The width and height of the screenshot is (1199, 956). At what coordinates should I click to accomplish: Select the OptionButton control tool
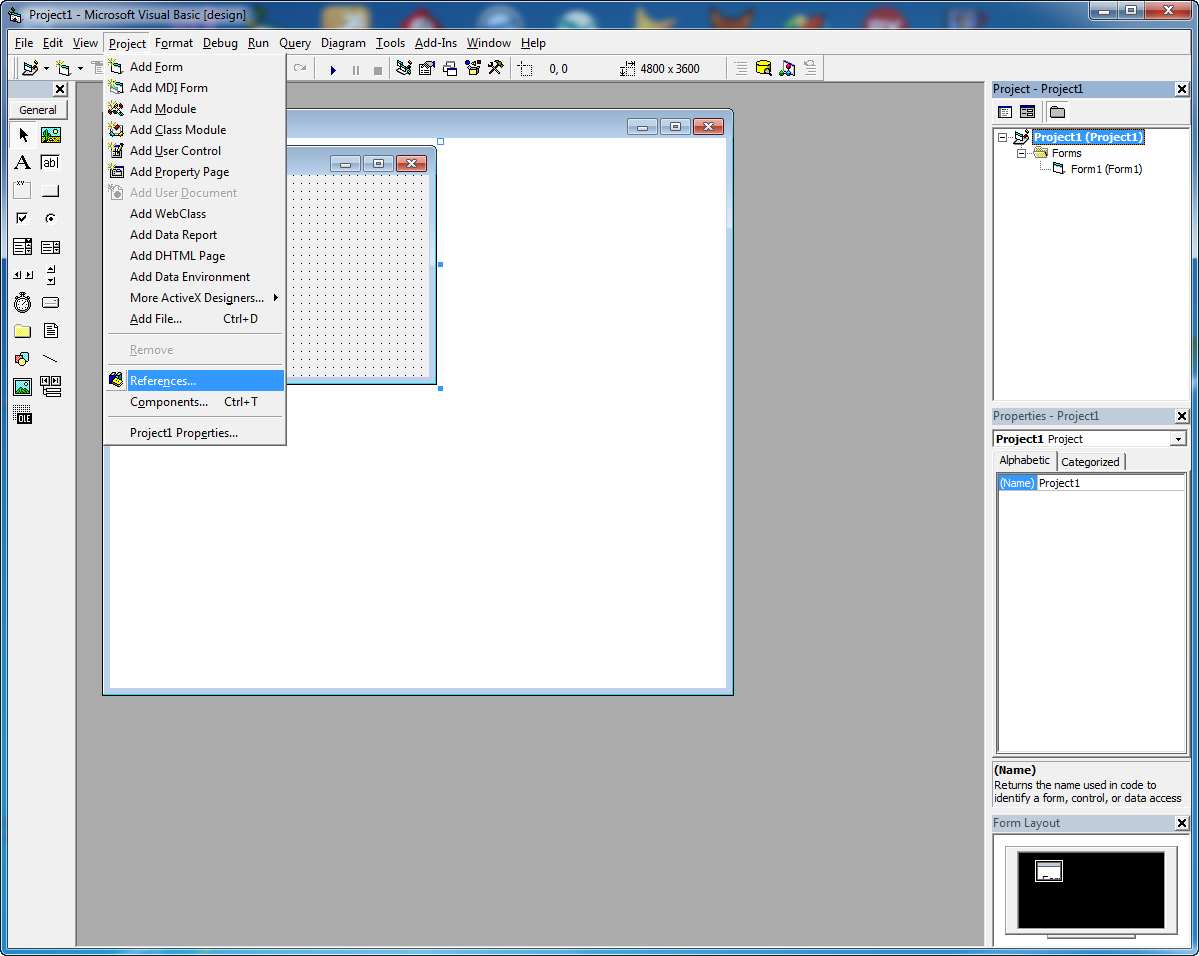[50, 219]
